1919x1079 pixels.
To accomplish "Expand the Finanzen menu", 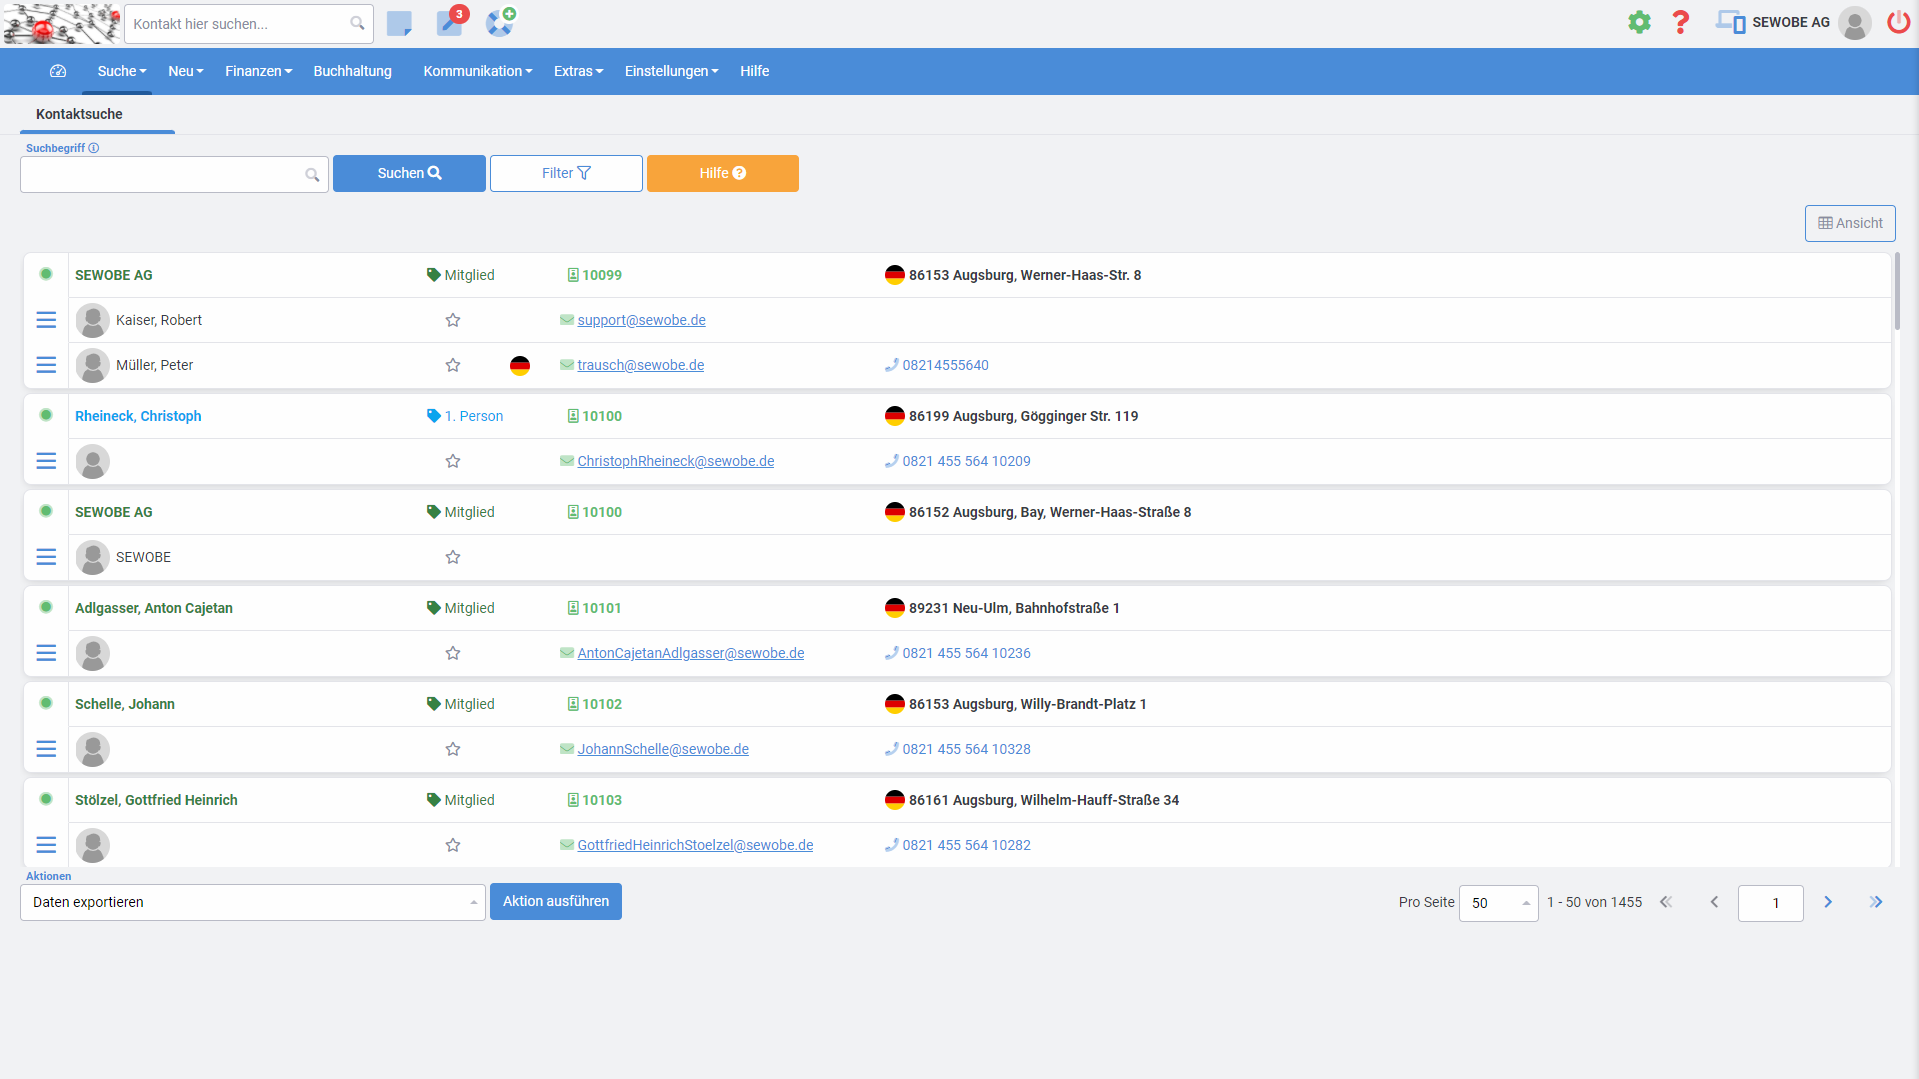I will (259, 71).
